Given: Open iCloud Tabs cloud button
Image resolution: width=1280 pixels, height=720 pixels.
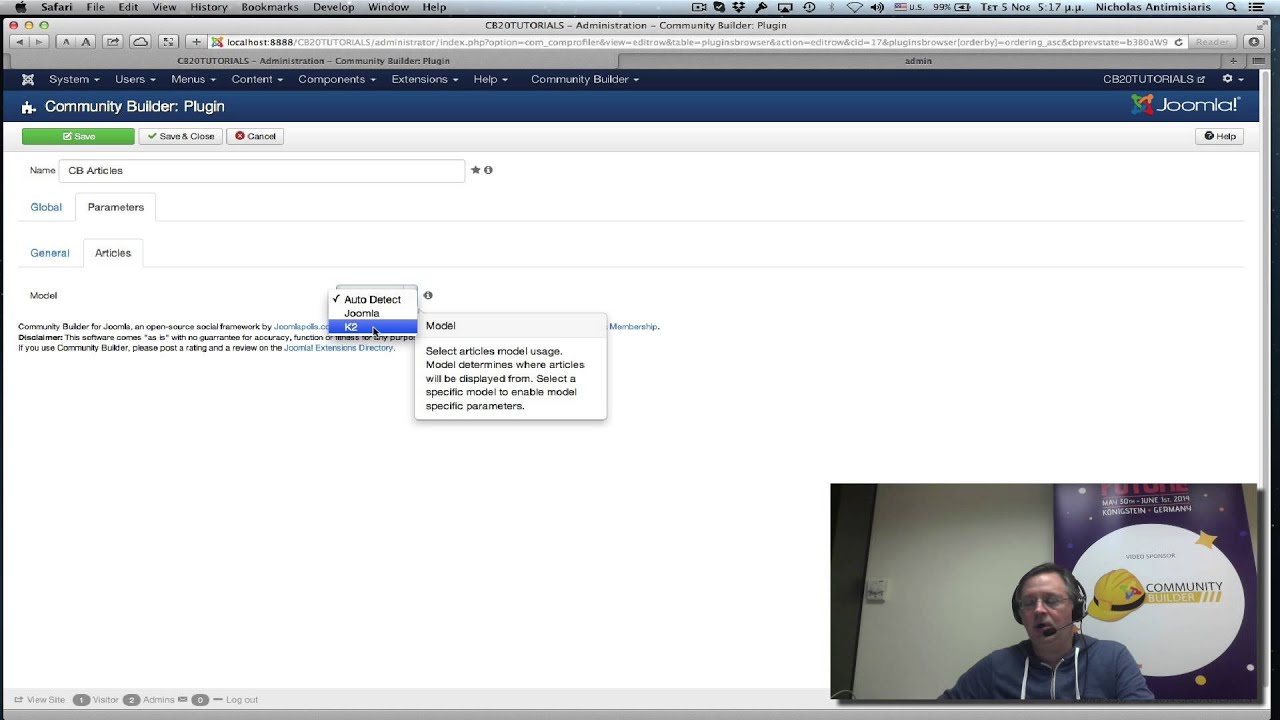Looking at the screenshot, I should pyautogui.click(x=141, y=42).
